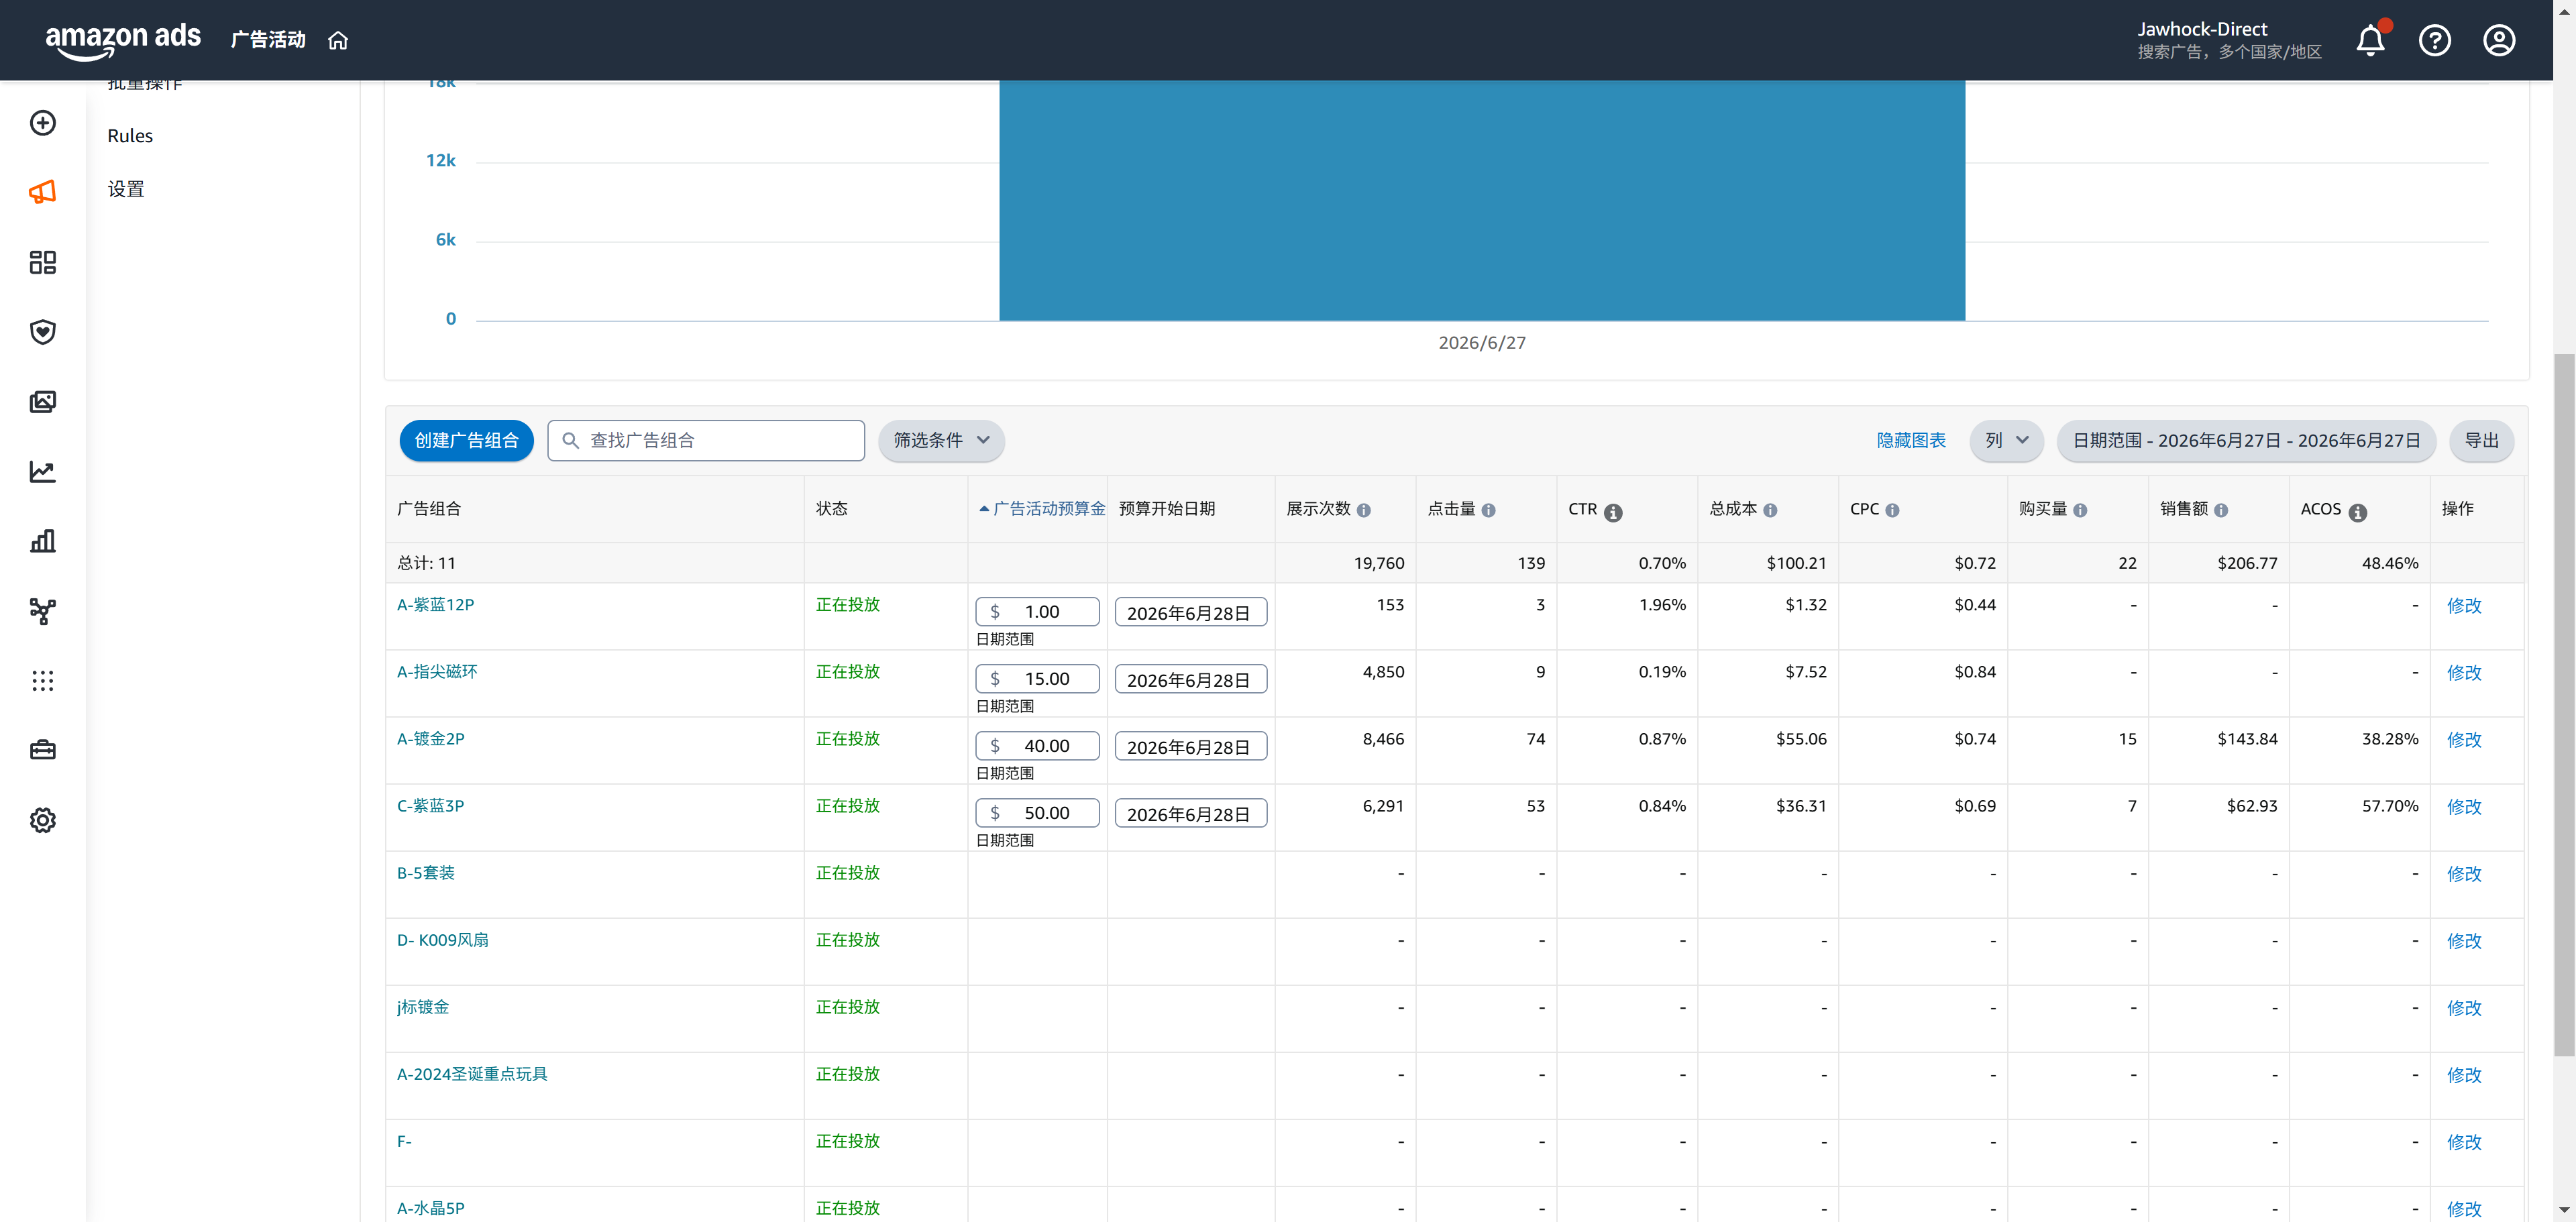The width and height of the screenshot is (2576, 1222).
Task: Click info icon beside 购买量
Action: pos(2080,510)
